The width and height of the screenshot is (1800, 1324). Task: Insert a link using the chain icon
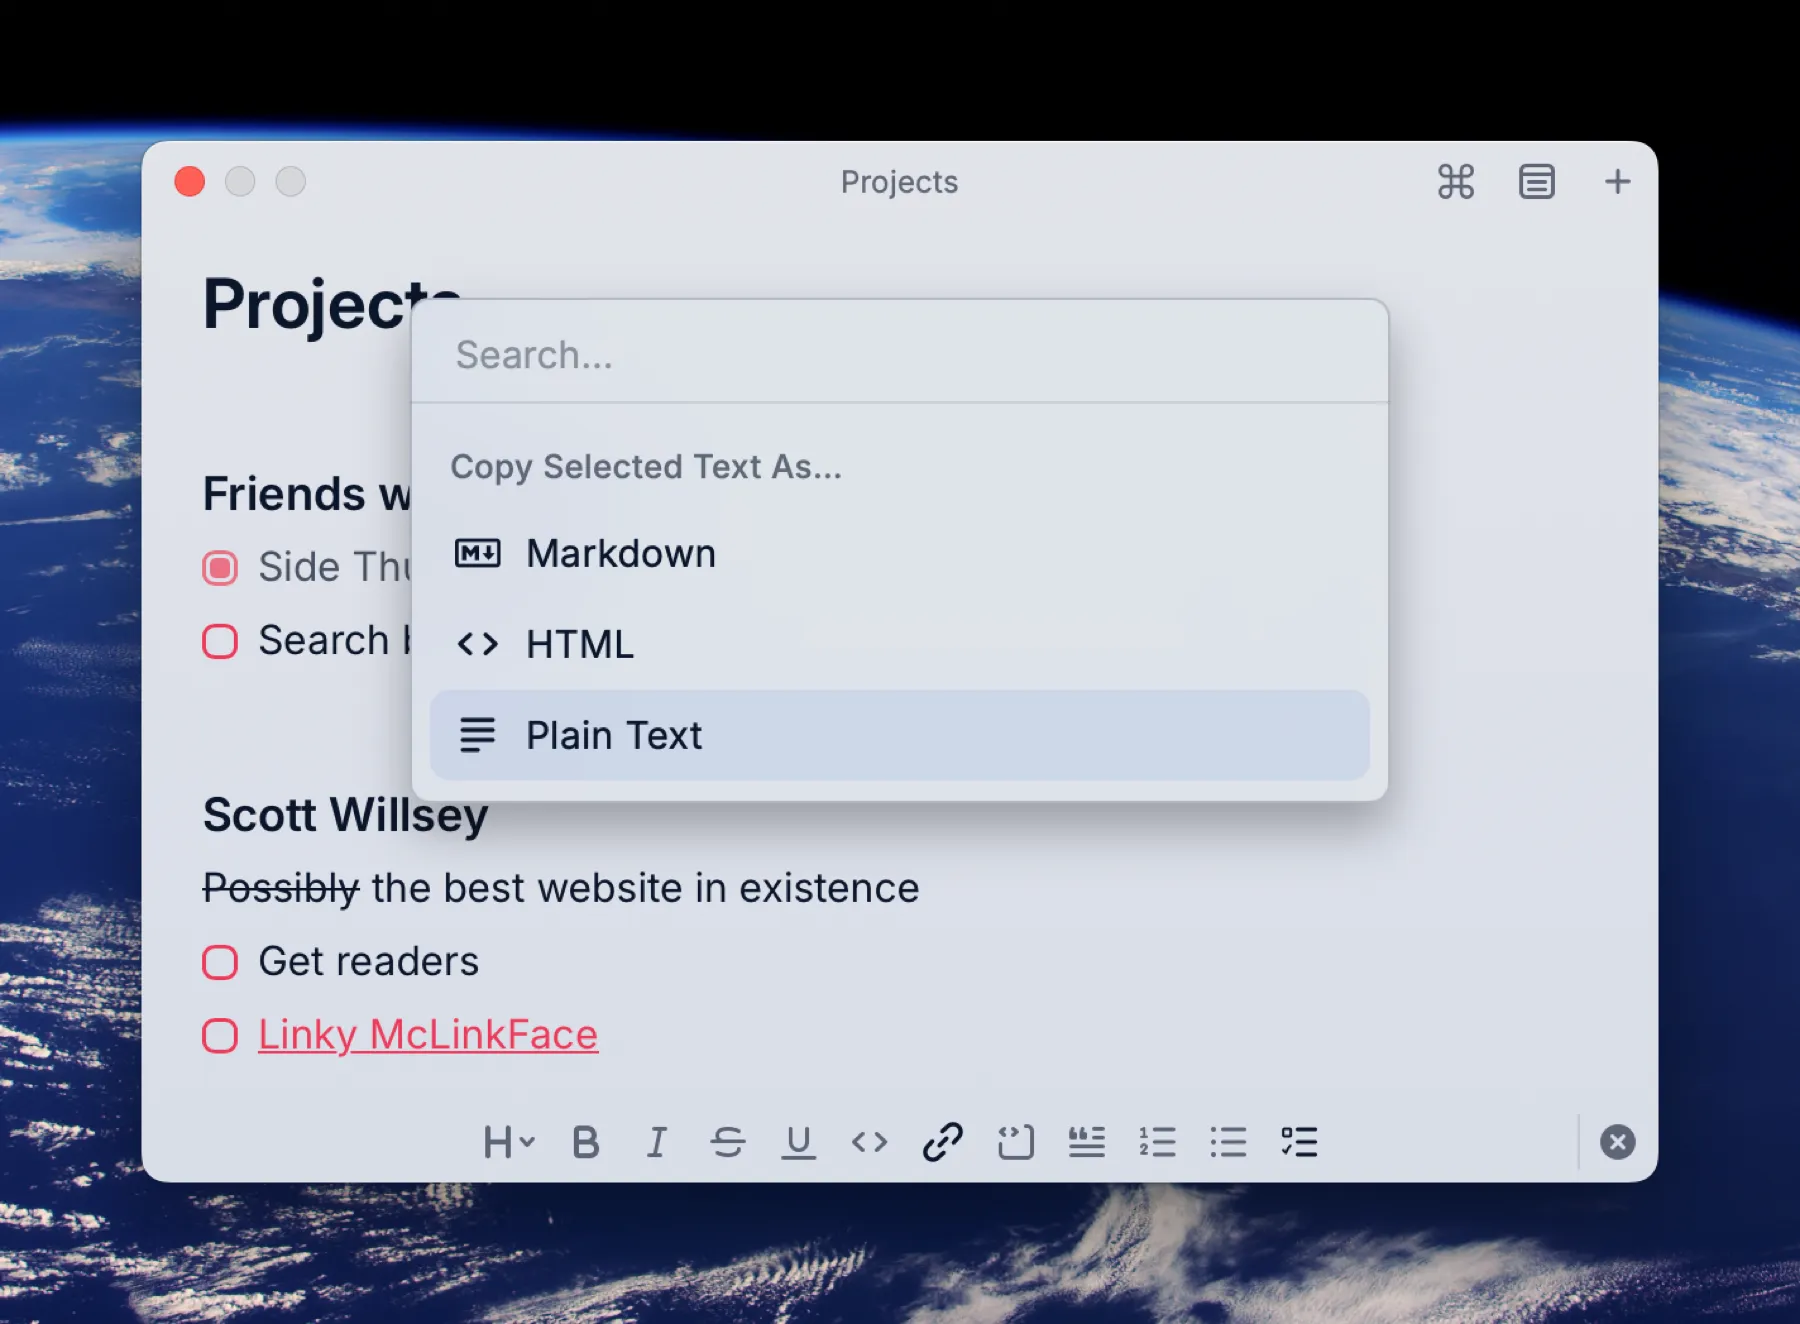tap(940, 1141)
